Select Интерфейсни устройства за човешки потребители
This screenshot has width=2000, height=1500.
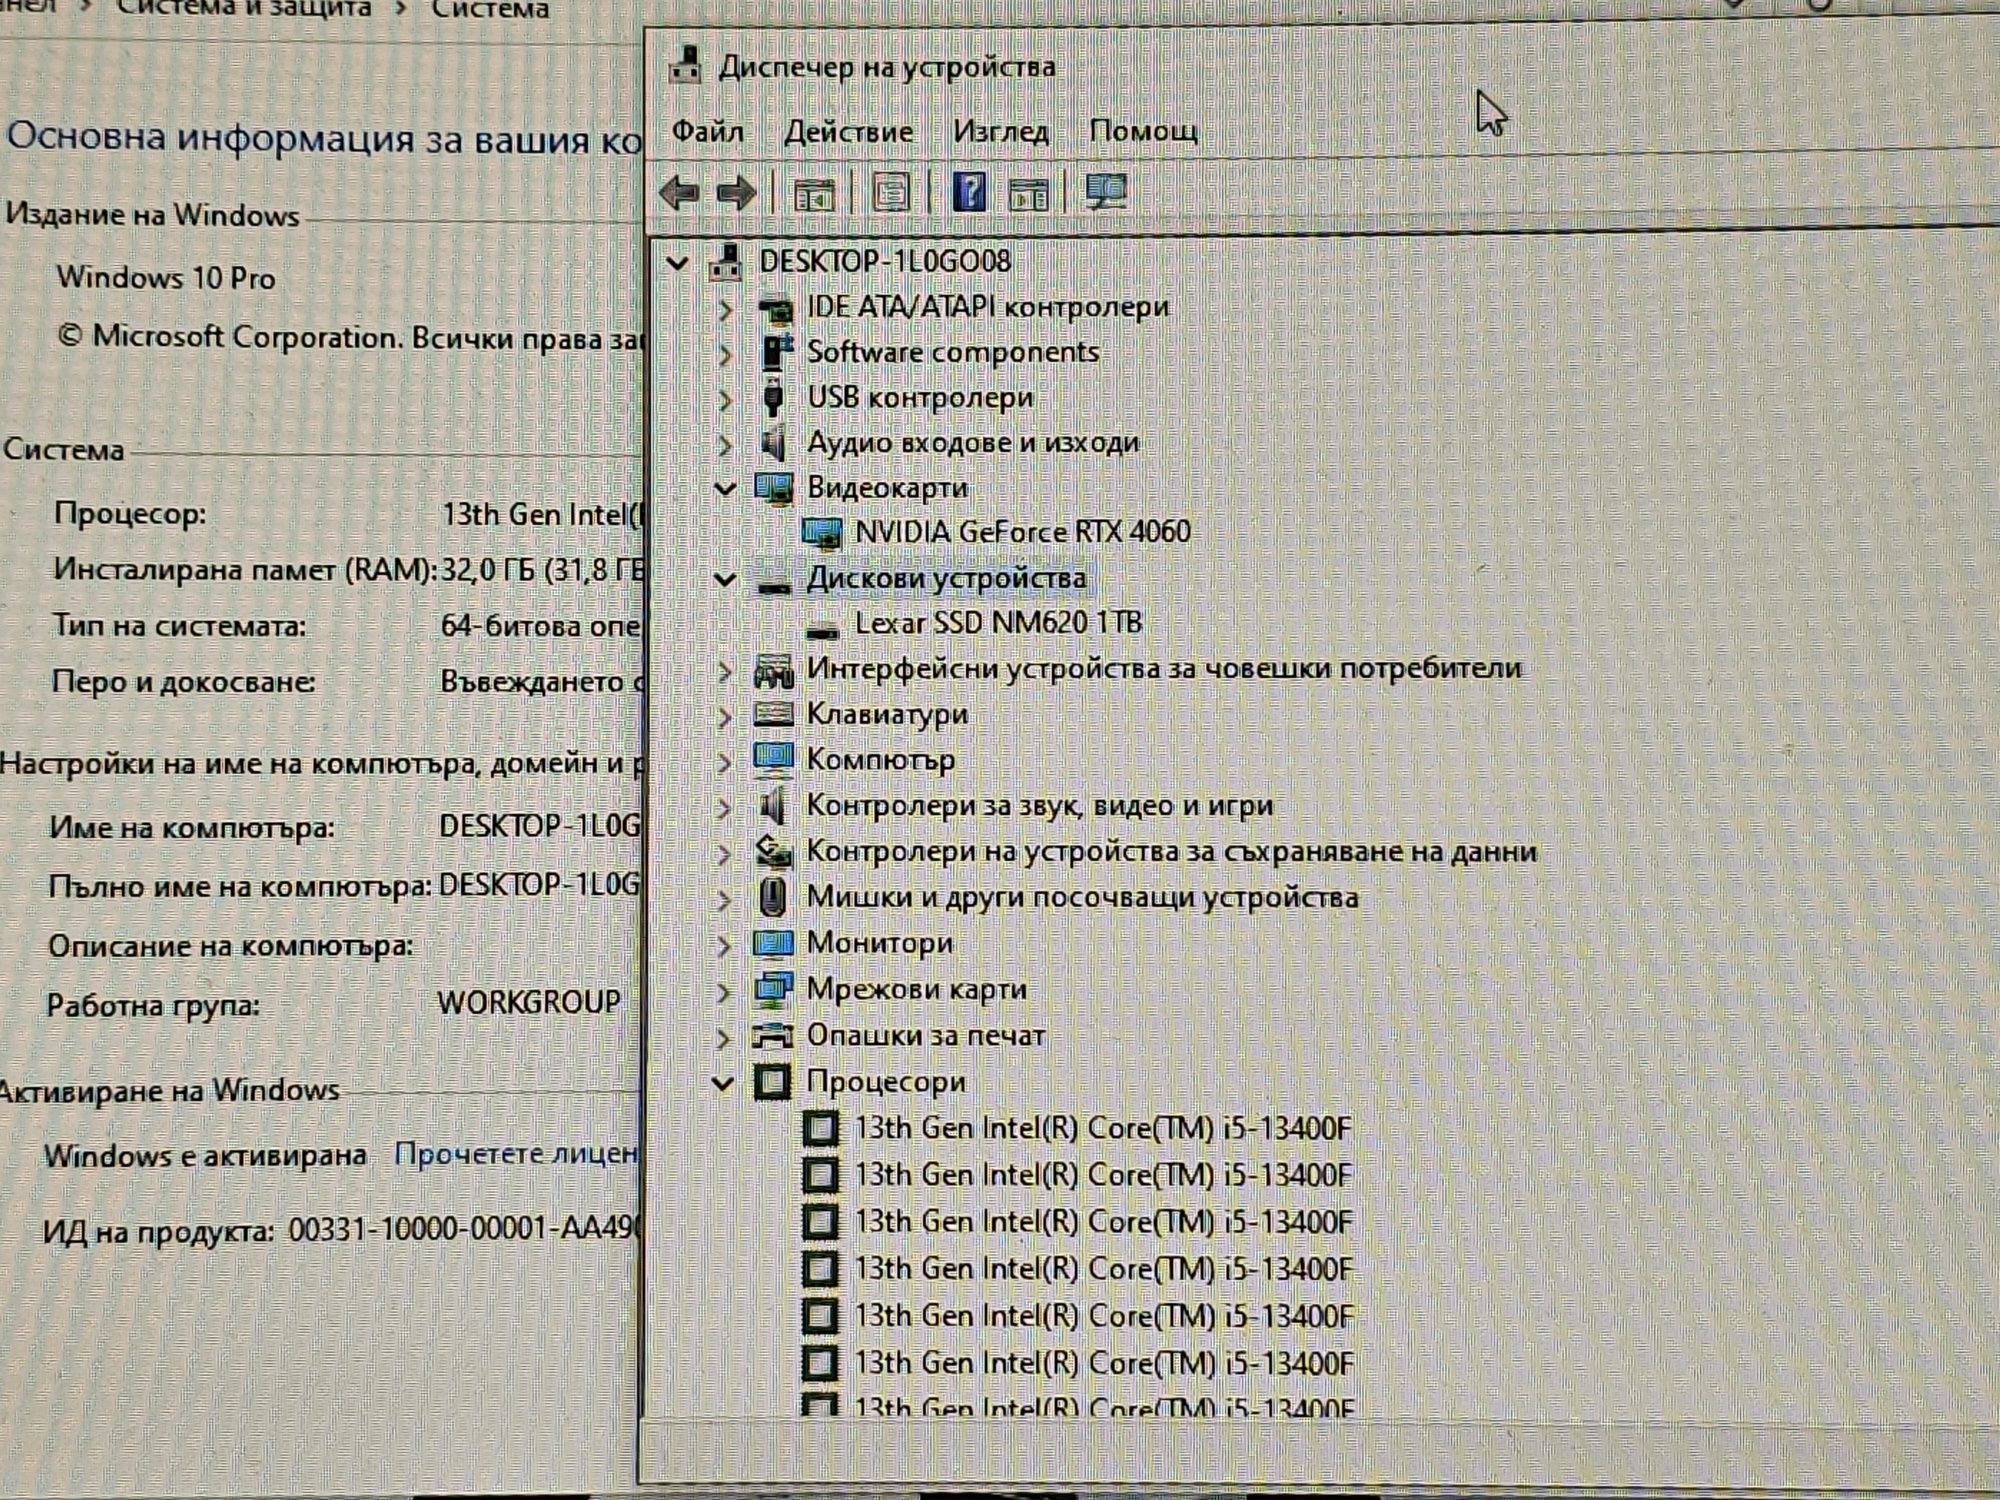tap(1164, 668)
